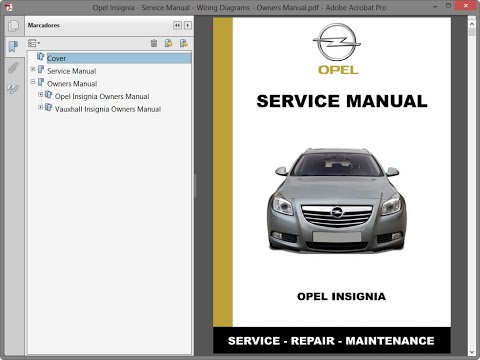Click the OPEL INSIGNIA text on the cover
Viewport: 480px width, 360px height.
tap(341, 297)
